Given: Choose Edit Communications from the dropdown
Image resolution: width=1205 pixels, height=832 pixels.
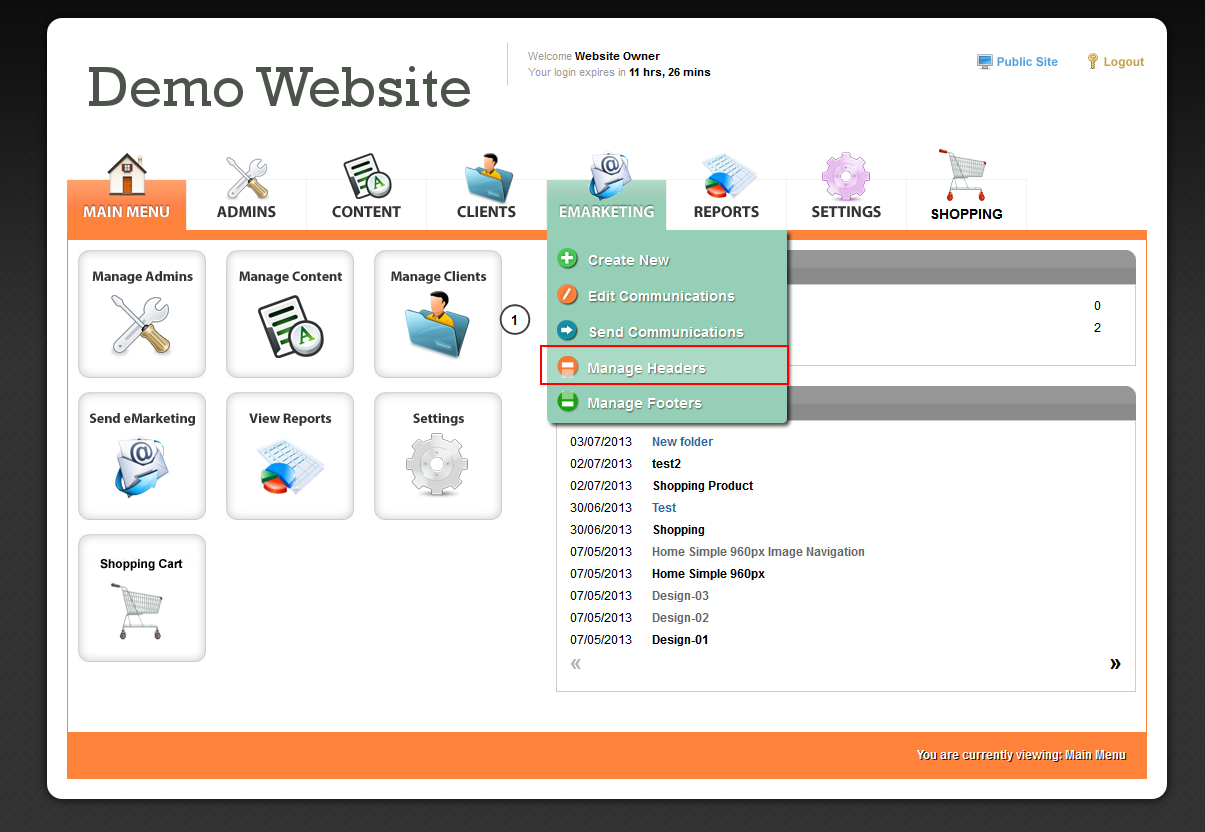Looking at the screenshot, I should point(660,296).
